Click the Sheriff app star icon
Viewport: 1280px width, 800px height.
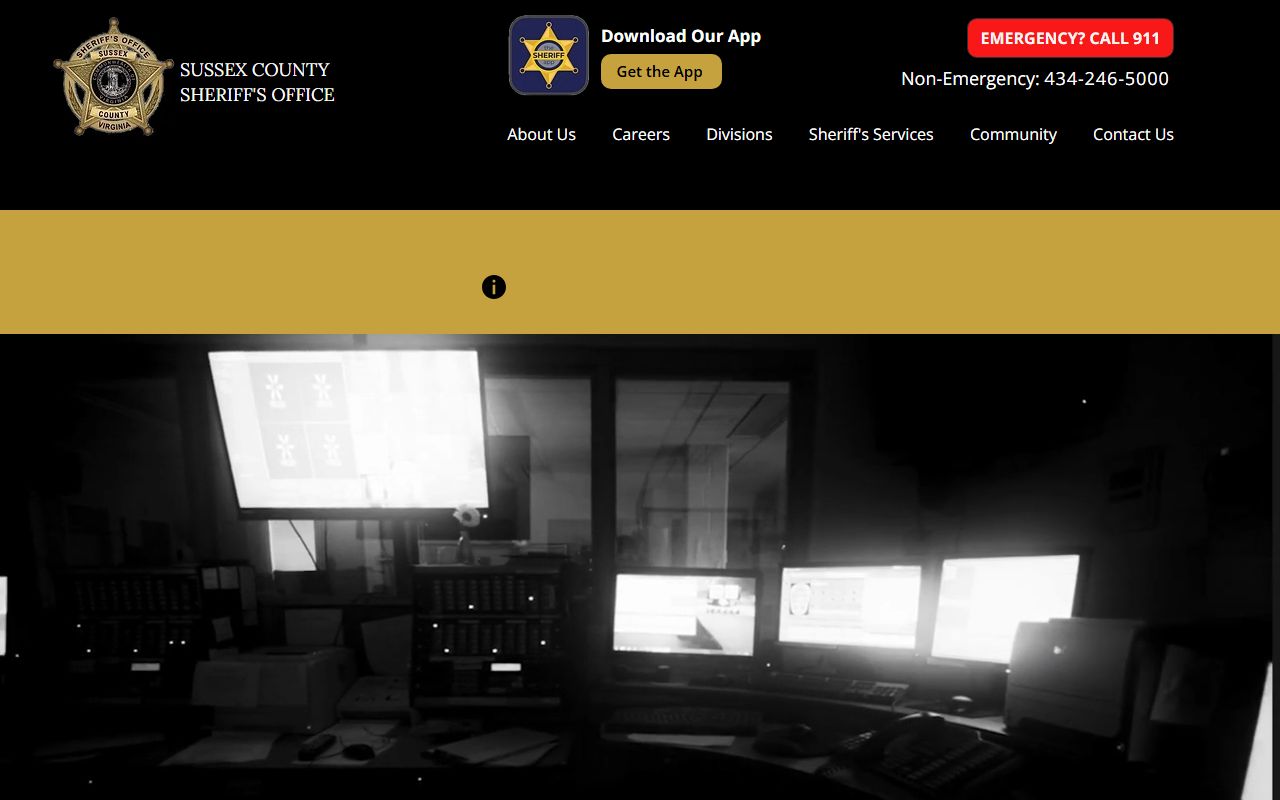548,55
